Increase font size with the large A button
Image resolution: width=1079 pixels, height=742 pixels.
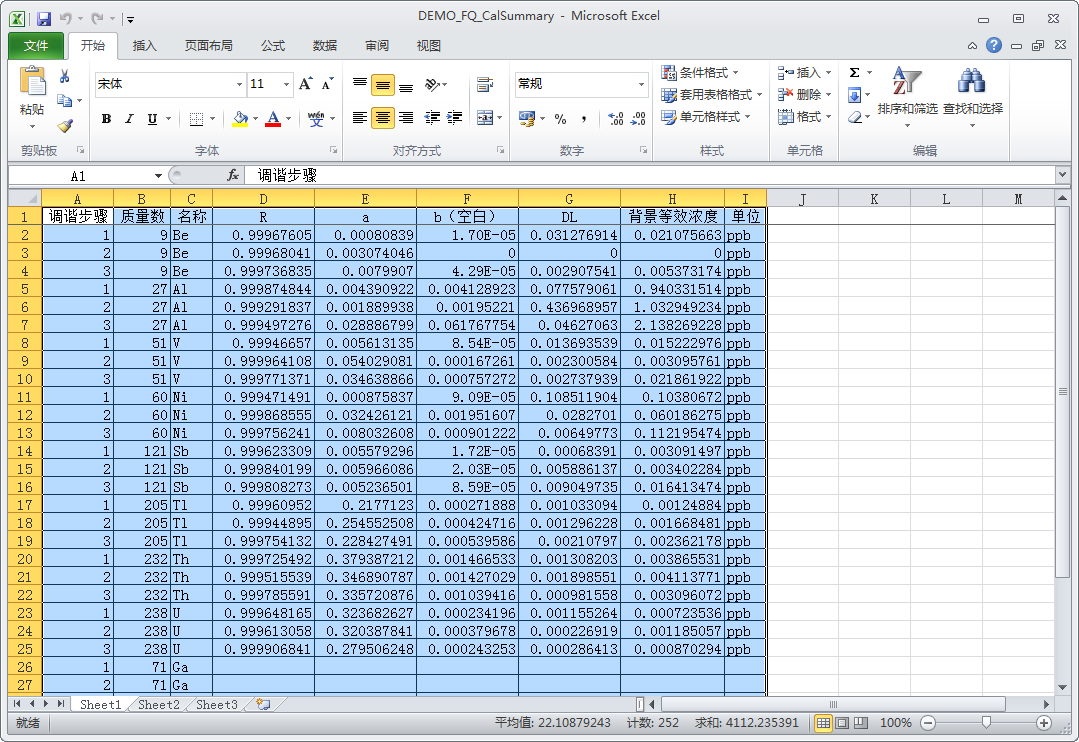(306, 84)
